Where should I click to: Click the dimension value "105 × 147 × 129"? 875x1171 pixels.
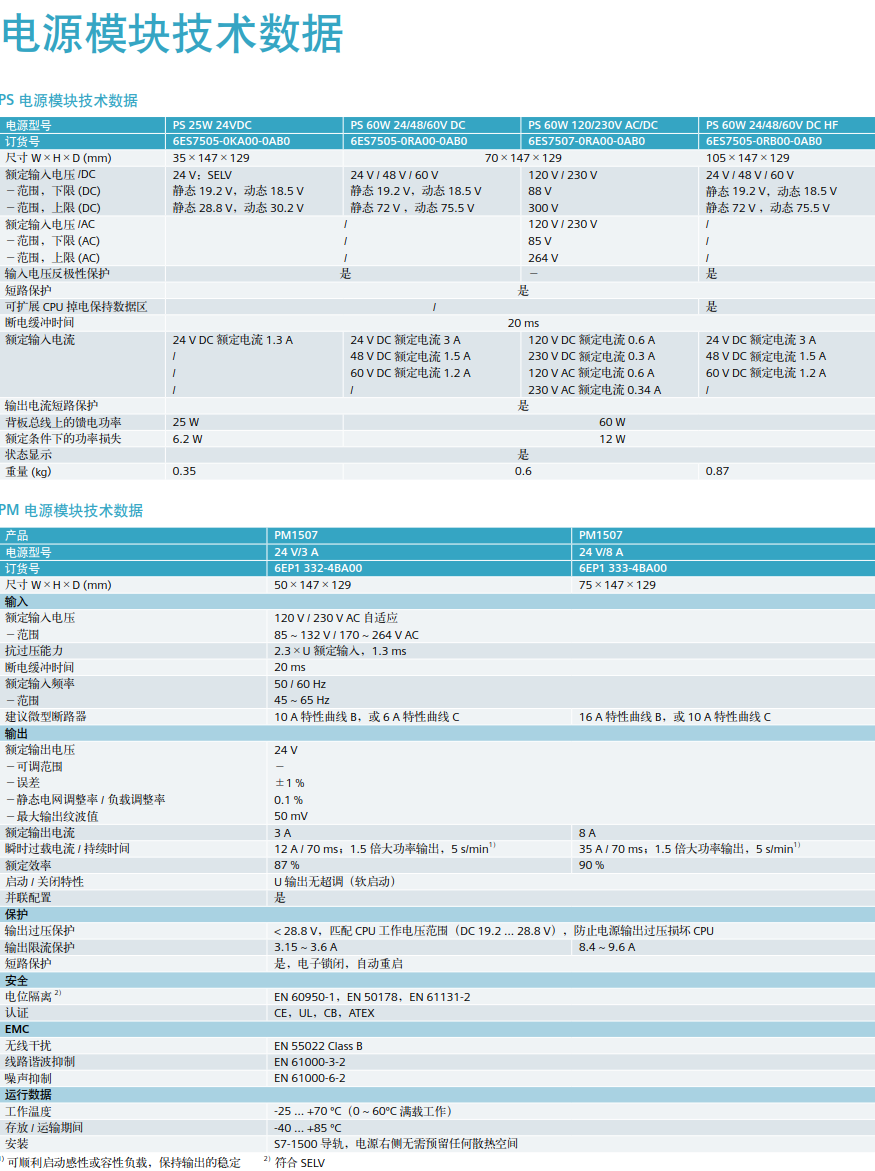747,158
